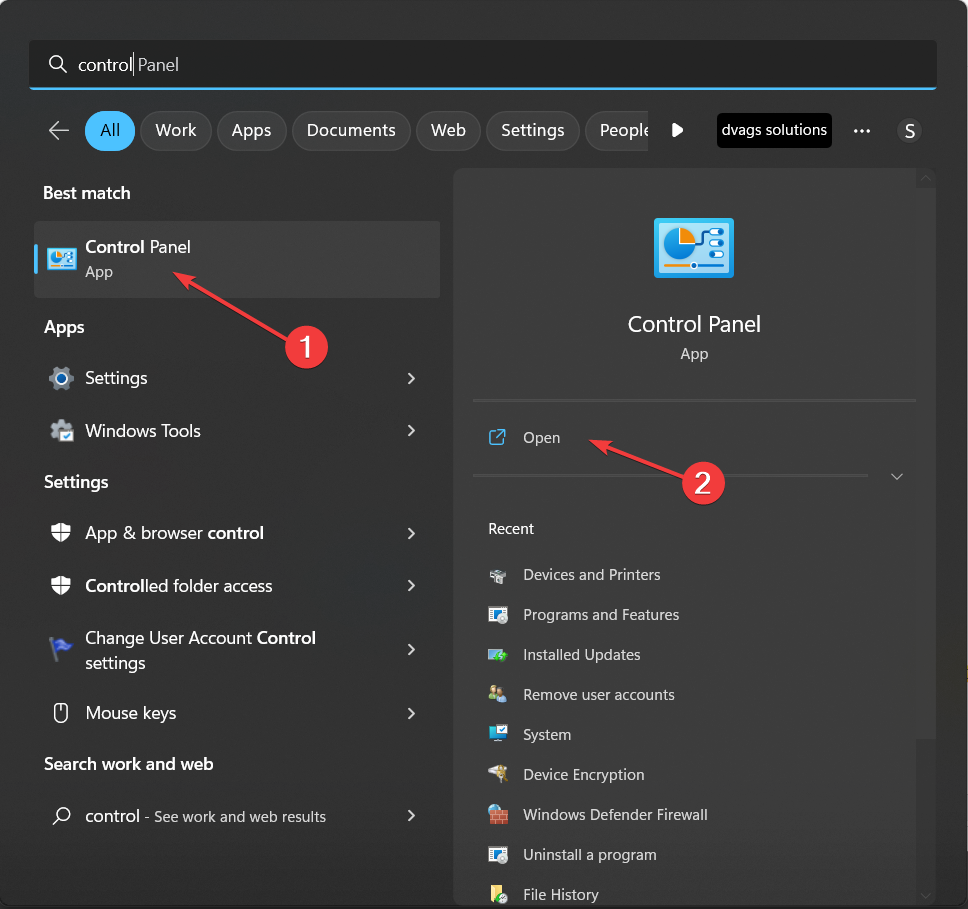Screen dimensions: 968x909
Task: Switch to the Work filter tab
Action: (x=176, y=130)
